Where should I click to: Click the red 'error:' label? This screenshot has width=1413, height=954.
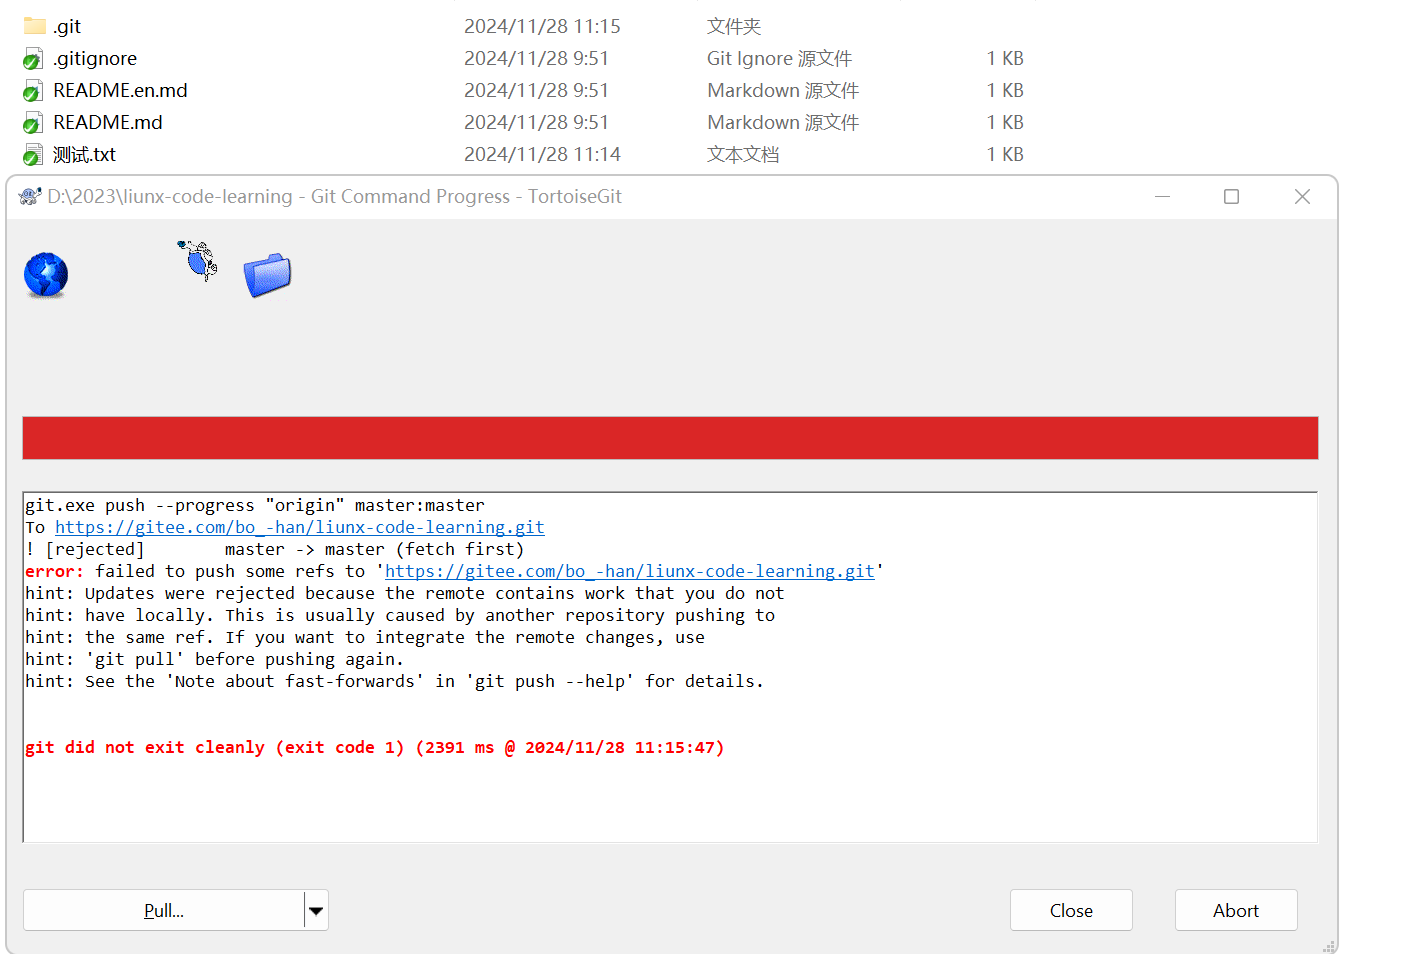tap(55, 571)
